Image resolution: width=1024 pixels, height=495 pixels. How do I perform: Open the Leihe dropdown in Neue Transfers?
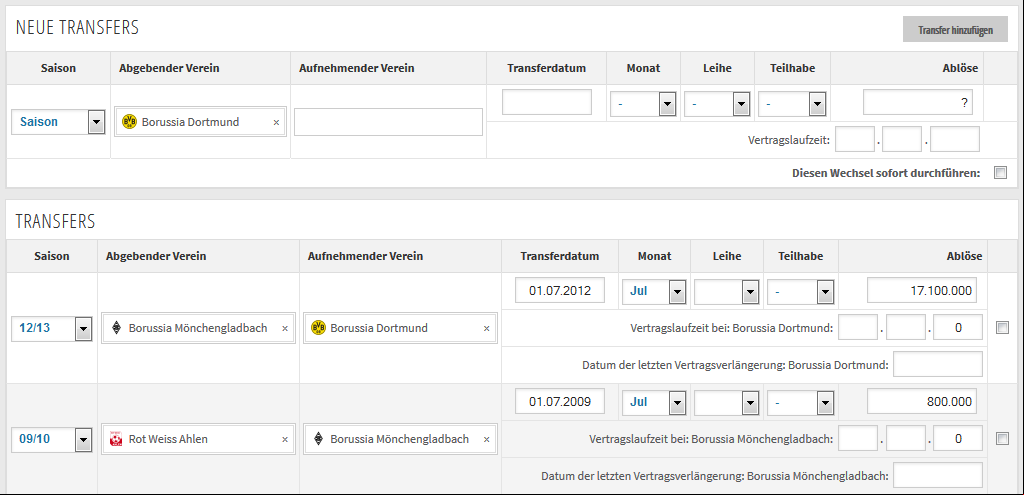pos(716,103)
